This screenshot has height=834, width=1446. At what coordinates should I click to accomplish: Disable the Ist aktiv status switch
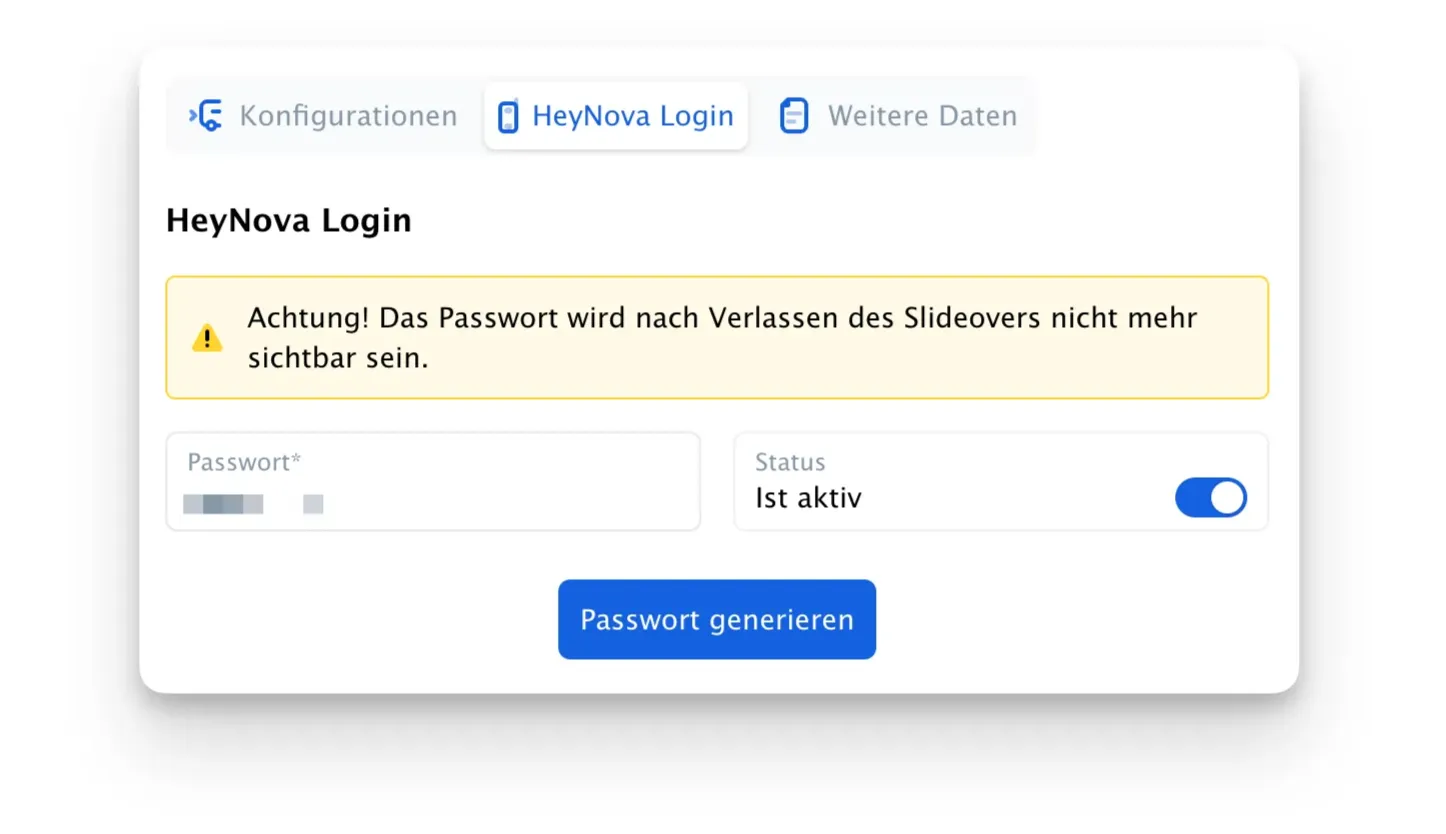1211,497
